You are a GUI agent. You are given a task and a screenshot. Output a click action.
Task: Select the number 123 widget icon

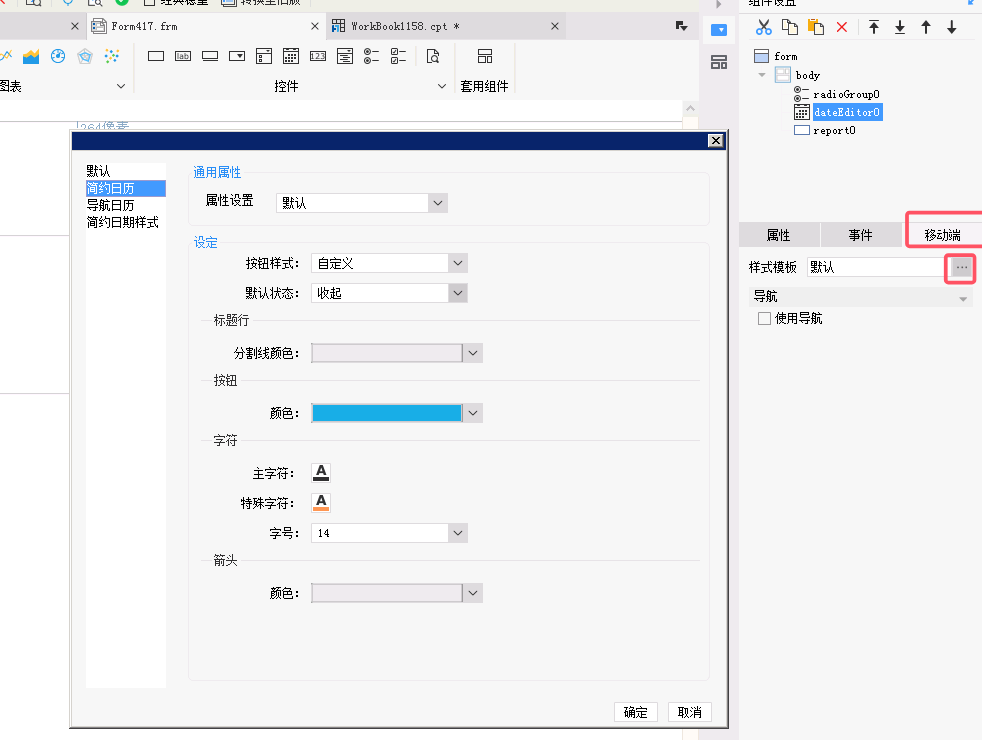pyautogui.click(x=318, y=56)
